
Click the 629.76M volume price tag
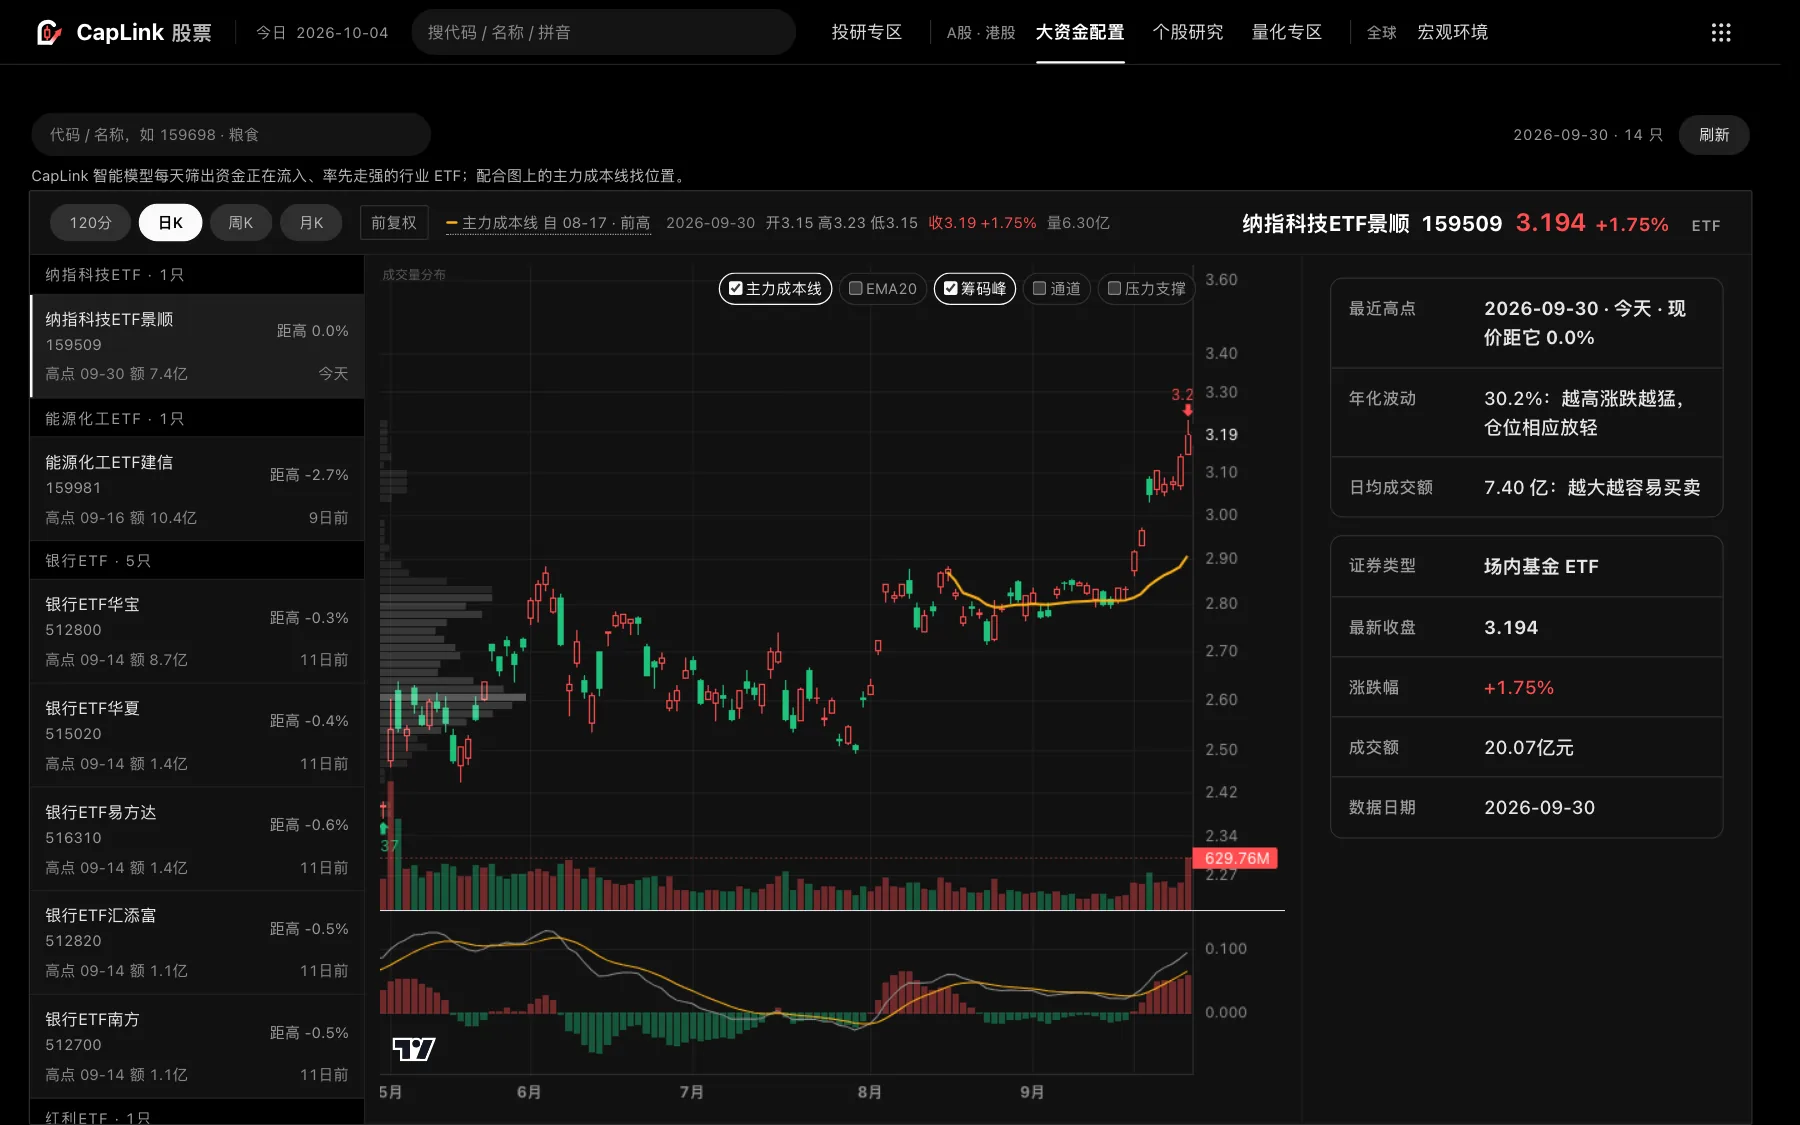1236,858
